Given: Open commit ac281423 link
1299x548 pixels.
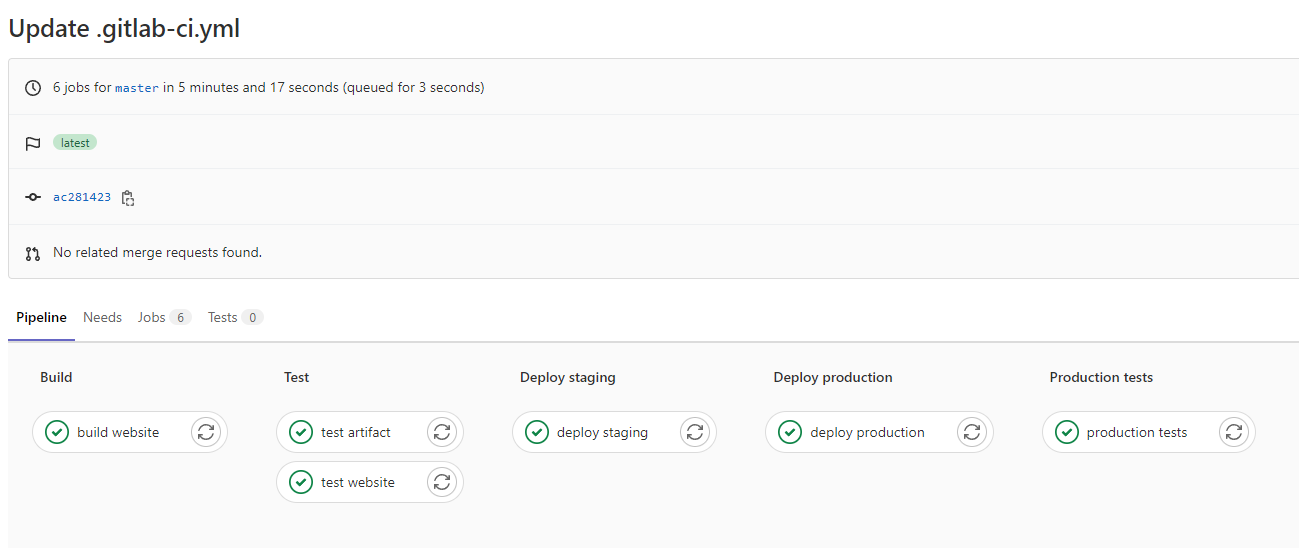Looking at the screenshot, I should tap(82, 197).
